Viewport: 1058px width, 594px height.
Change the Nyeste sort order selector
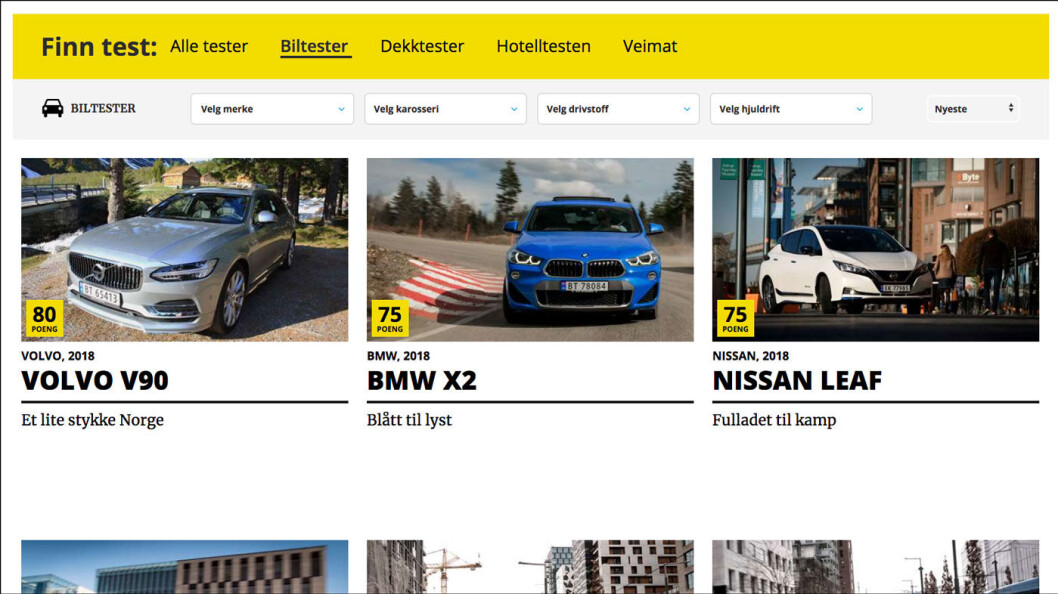click(973, 109)
